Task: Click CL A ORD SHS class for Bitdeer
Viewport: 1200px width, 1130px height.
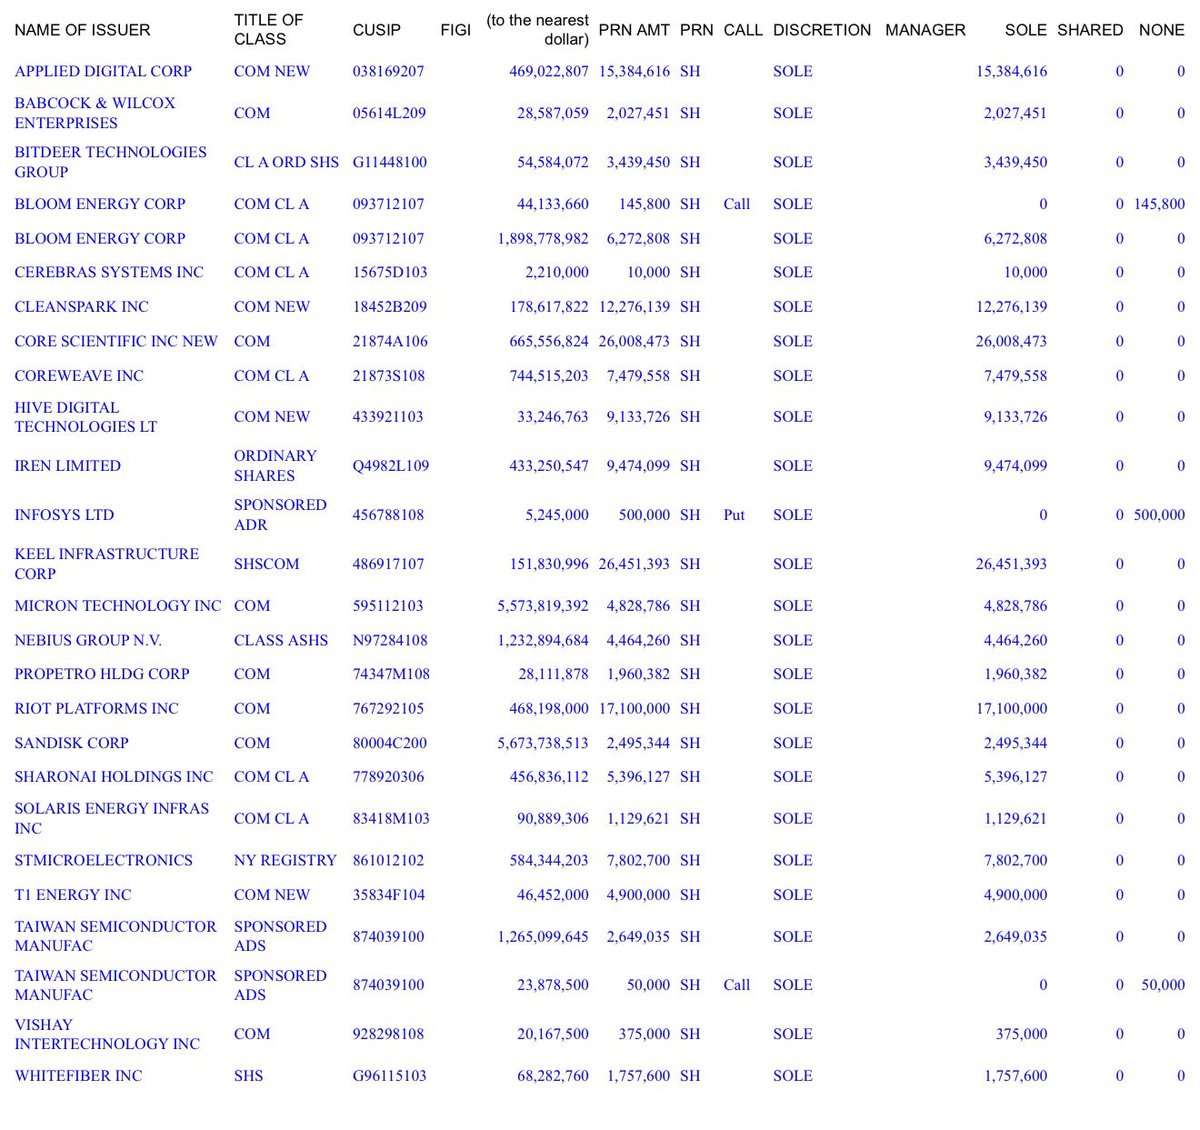Action: pos(286,162)
